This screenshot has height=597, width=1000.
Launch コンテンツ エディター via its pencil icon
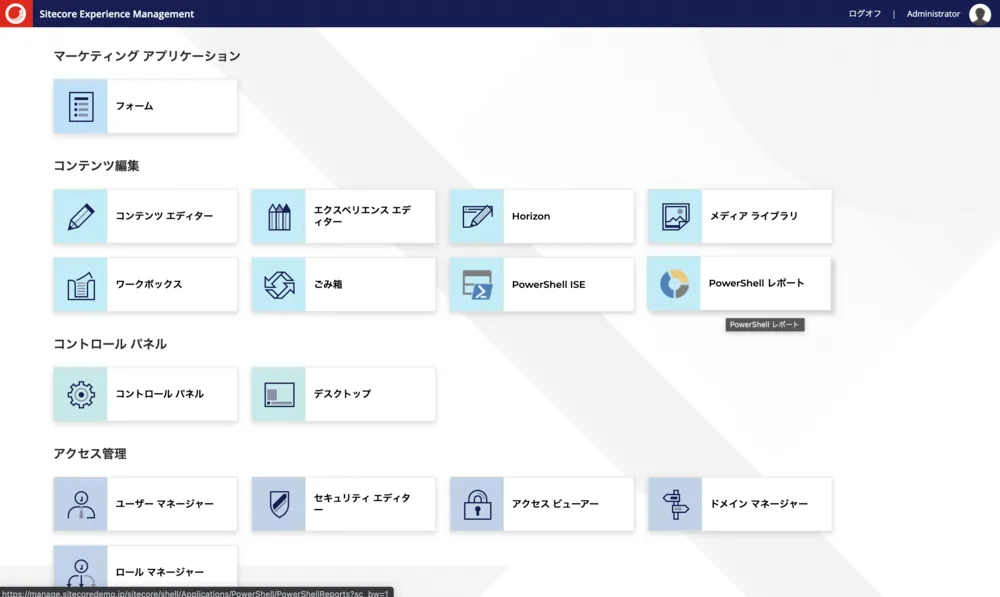point(80,216)
